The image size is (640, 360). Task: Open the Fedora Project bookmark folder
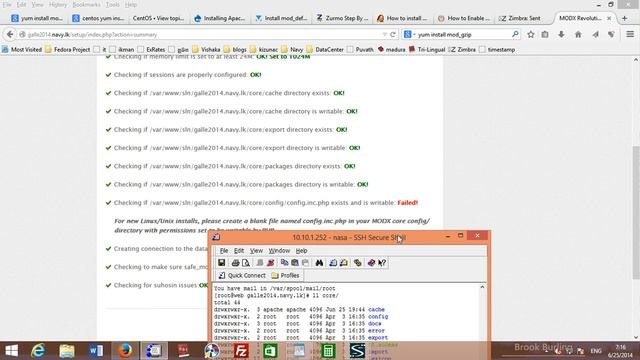[67, 49]
